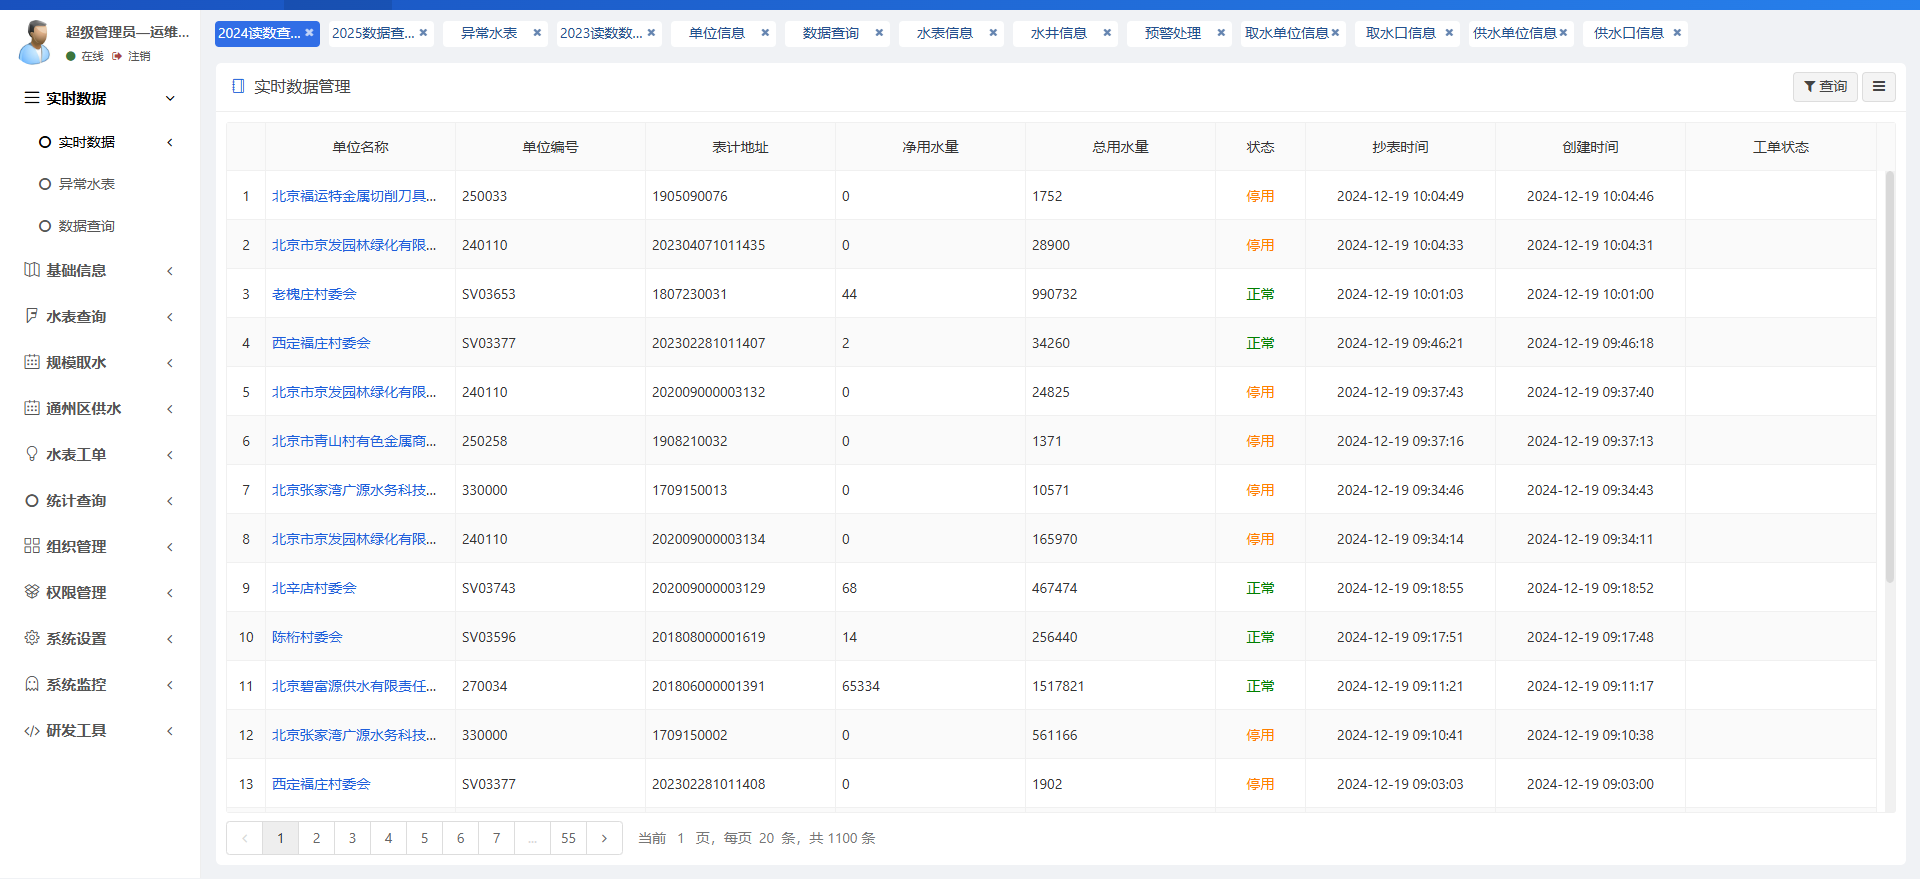Expand the 通州区供水 menu
The width and height of the screenshot is (1920, 879).
(170, 409)
